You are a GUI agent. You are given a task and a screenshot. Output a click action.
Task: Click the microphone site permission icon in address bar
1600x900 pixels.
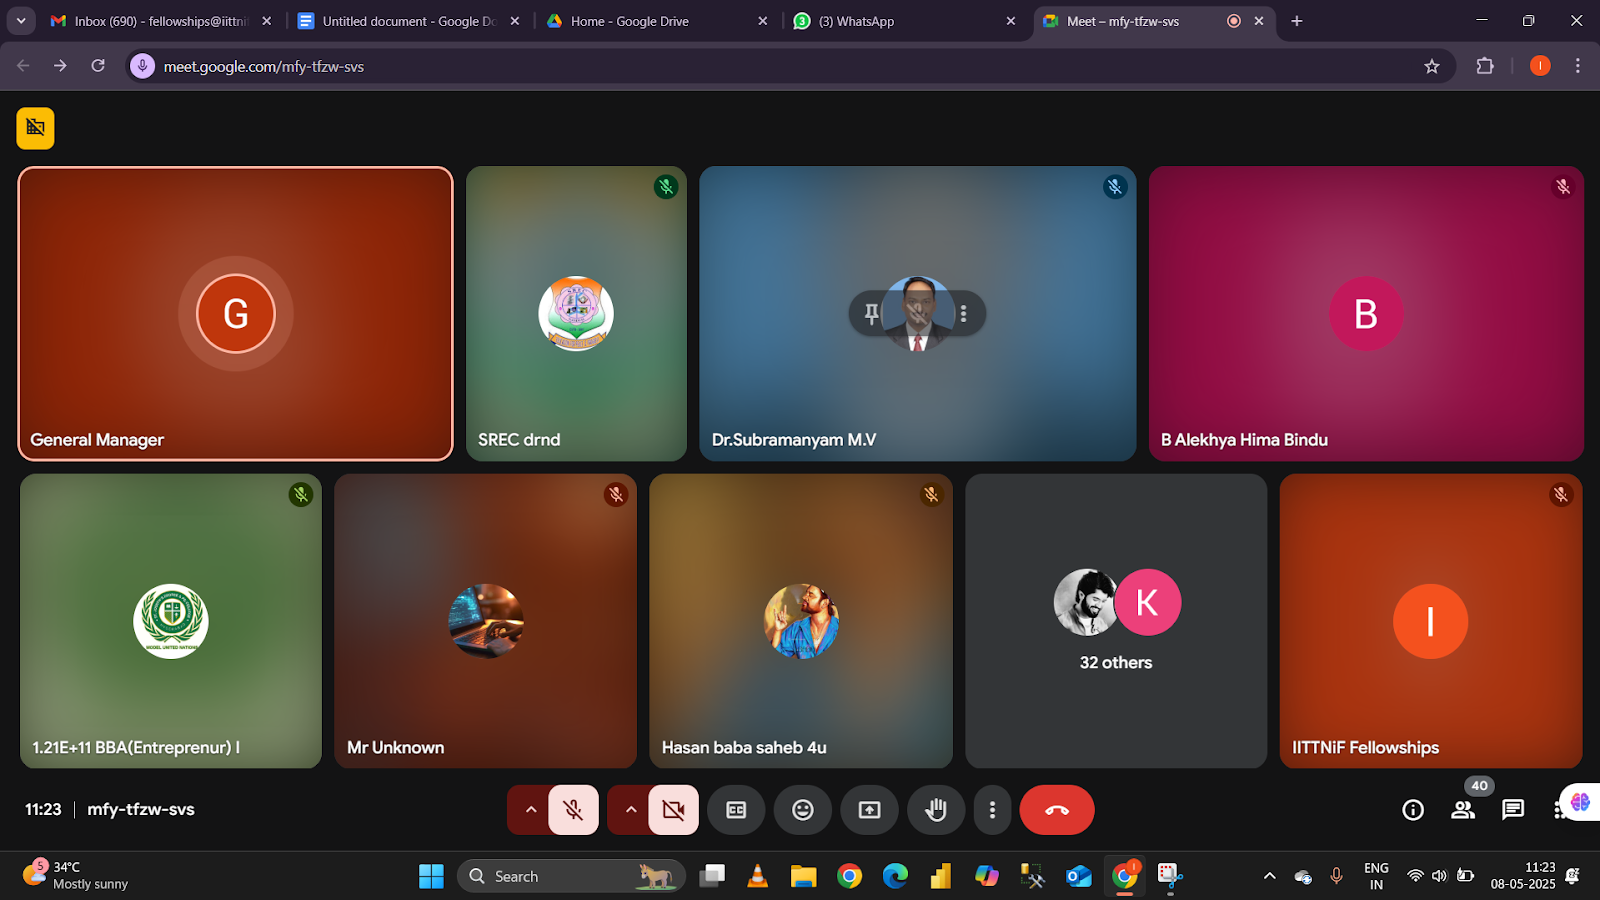point(143,66)
